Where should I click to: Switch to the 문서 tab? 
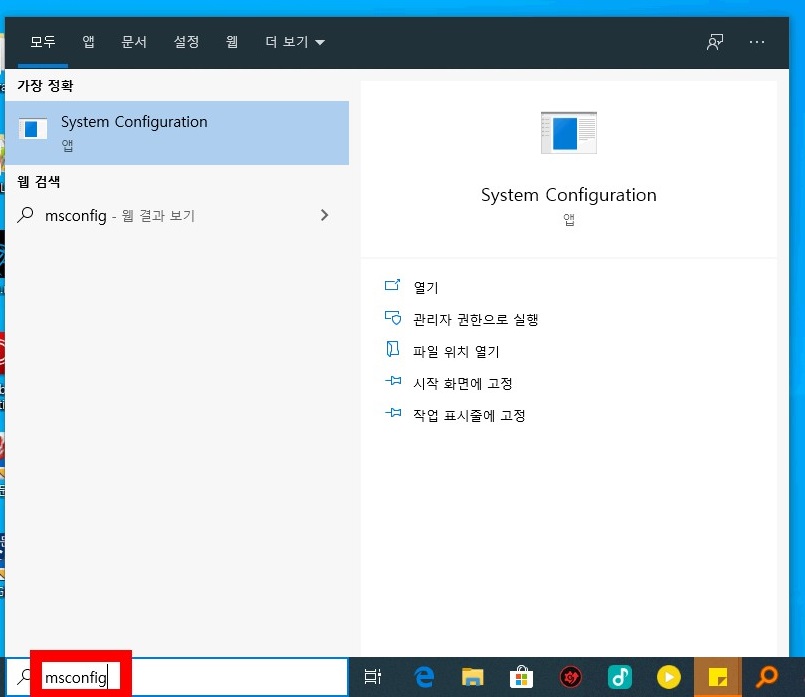(x=134, y=42)
